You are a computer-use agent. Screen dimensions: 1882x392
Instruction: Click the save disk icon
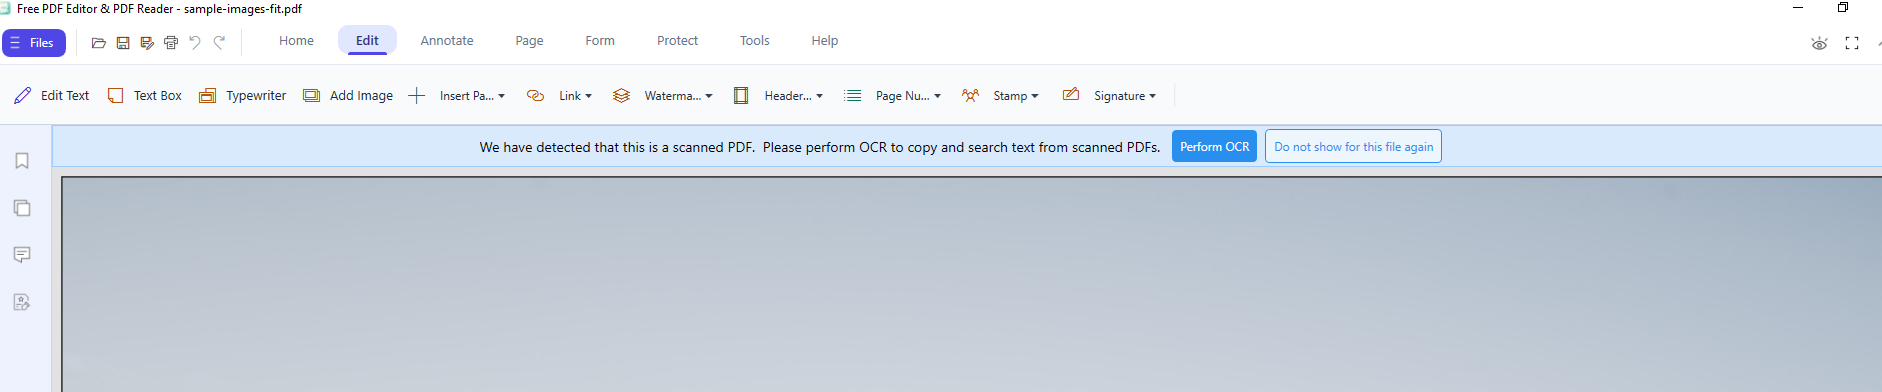click(123, 43)
